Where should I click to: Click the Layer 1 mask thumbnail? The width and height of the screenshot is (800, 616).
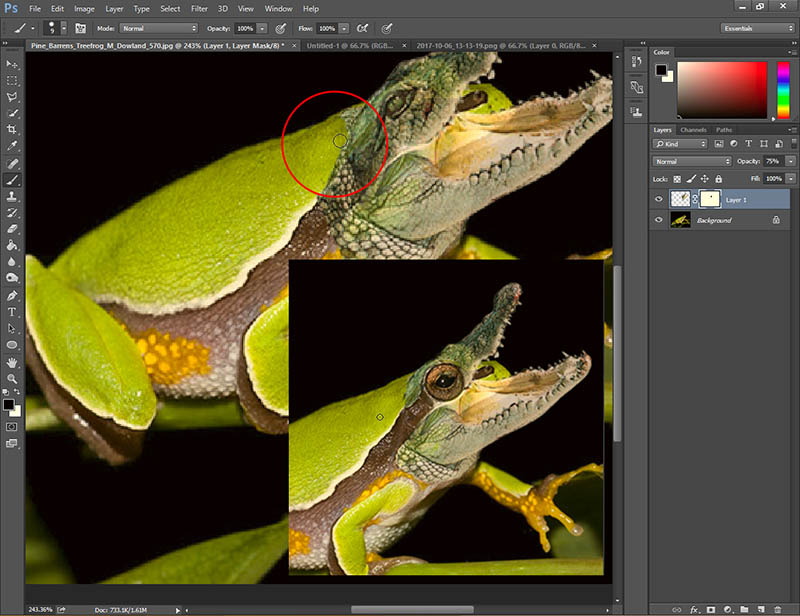(709, 199)
